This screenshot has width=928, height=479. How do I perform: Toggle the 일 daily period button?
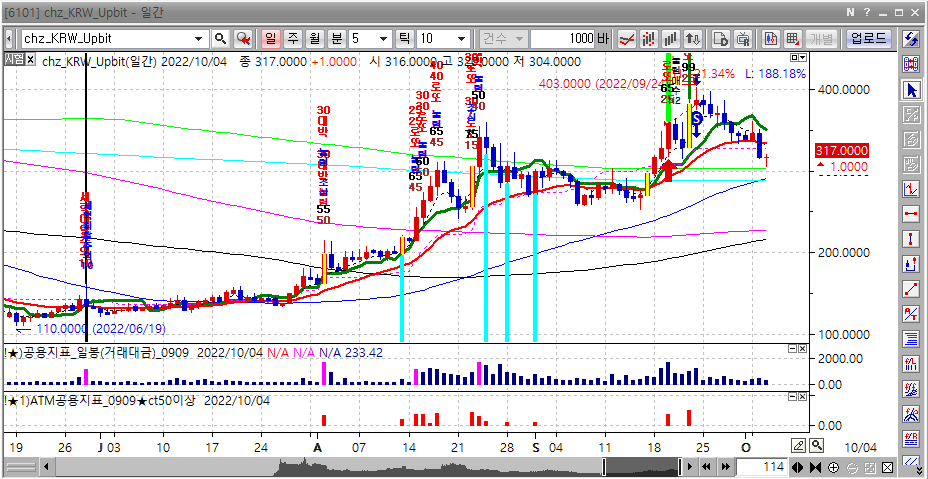pyautogui.click(x=270, y=39)
